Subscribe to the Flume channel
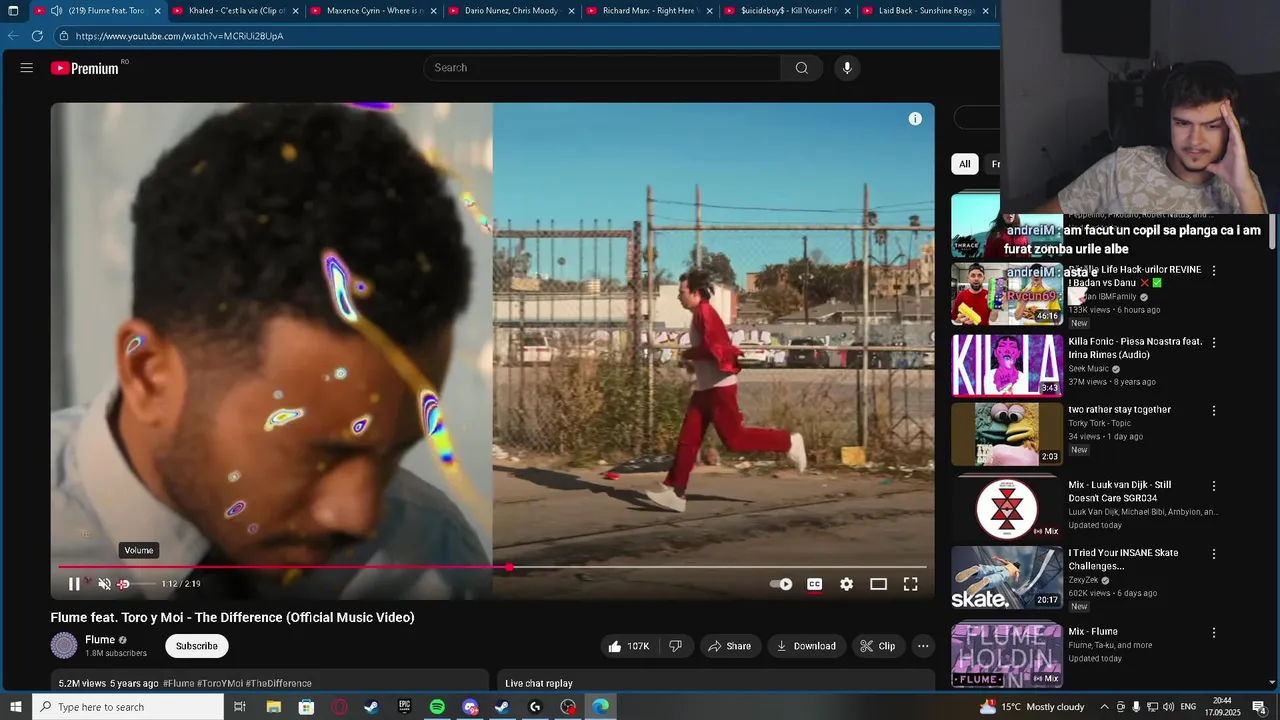Viewport: 1280px width, 720px height. coord(197,646)
